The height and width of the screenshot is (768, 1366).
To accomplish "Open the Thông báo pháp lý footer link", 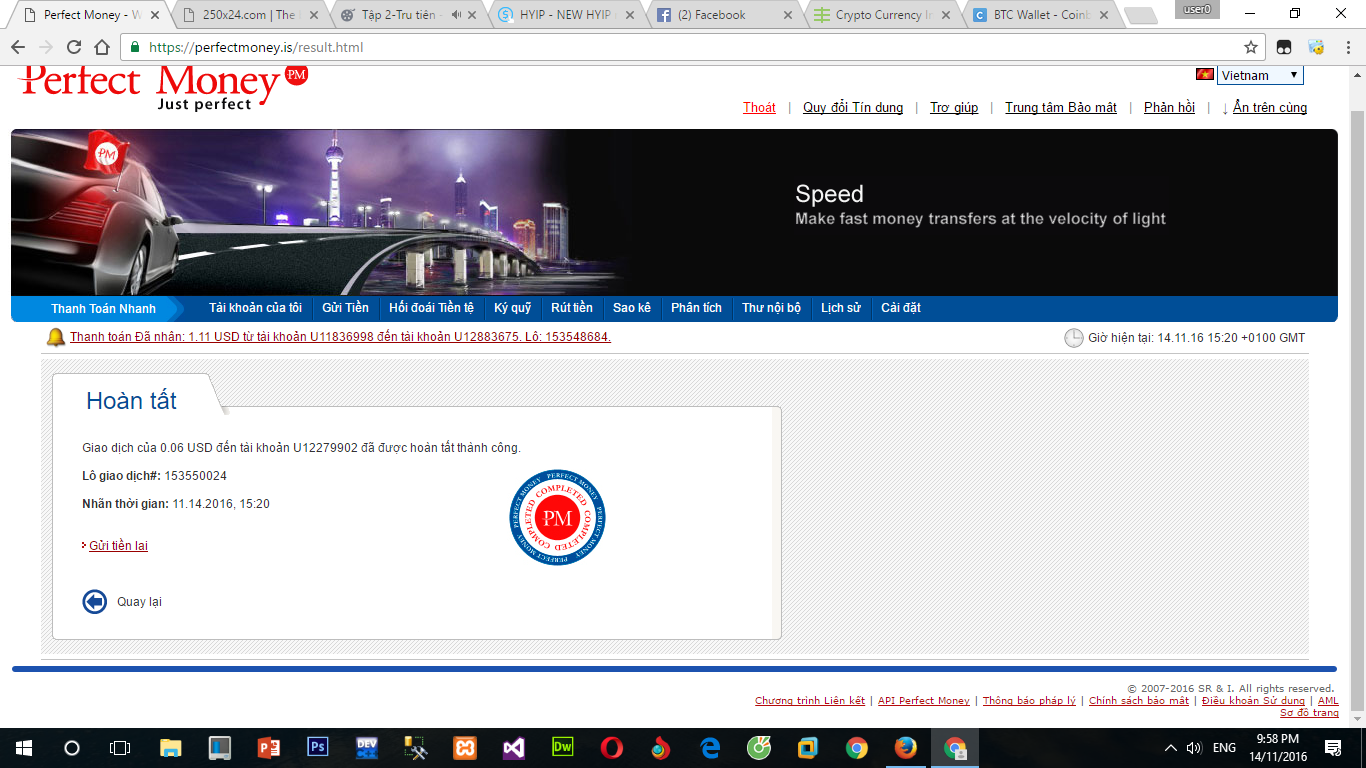I will pyautogui.click(x=1029, y=701).
